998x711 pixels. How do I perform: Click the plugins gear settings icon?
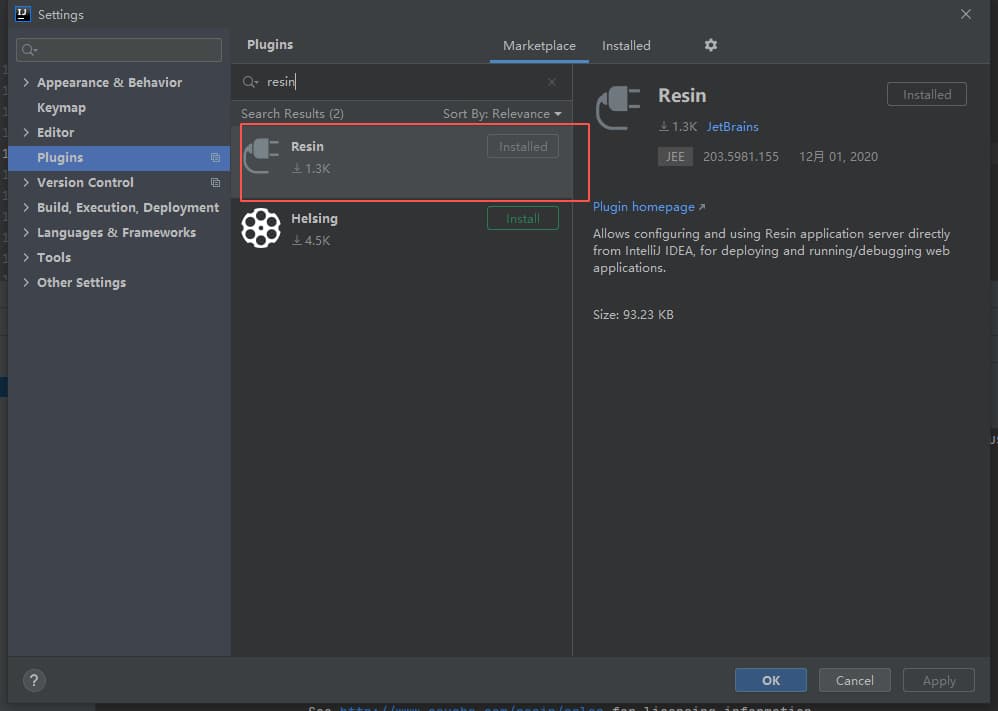click(x=711, y=45)
